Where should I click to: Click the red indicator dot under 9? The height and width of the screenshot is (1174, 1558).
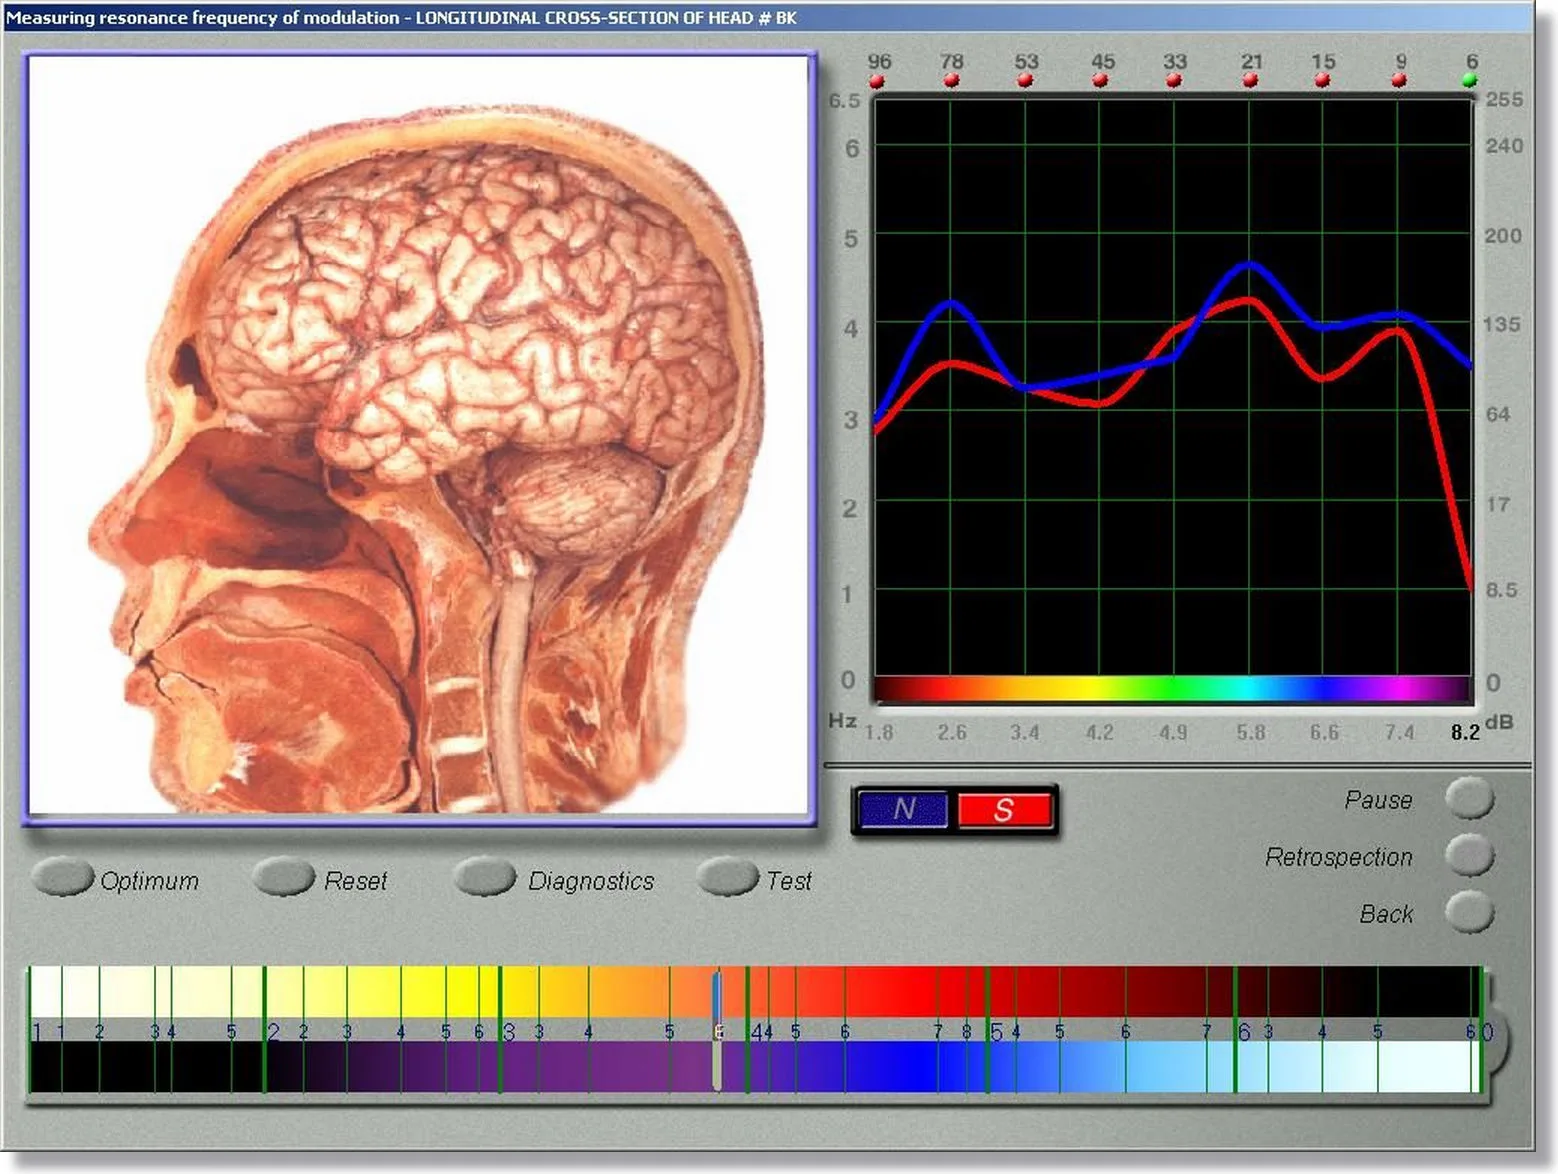(x=1399, y=81)
